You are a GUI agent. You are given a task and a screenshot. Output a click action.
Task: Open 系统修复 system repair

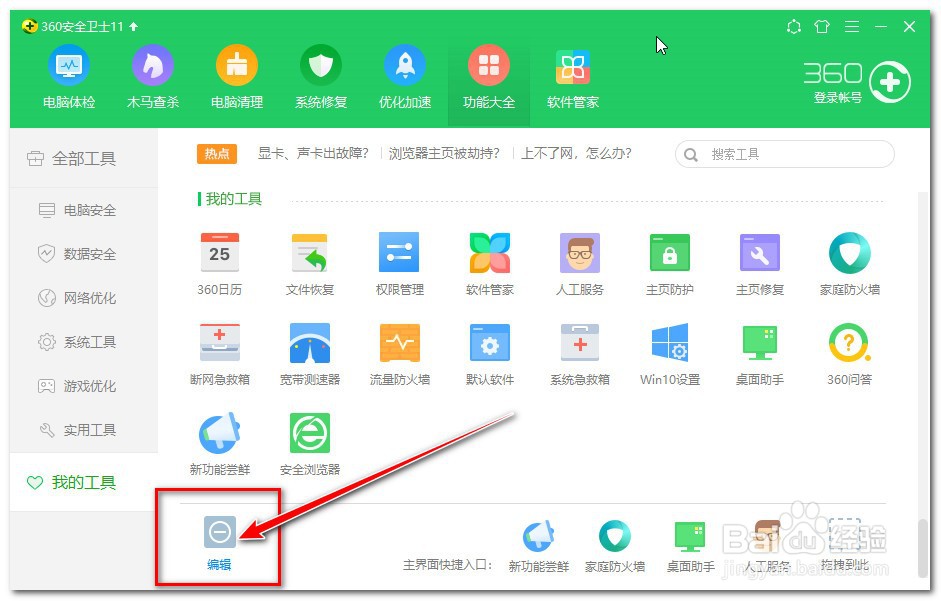tap(321, 77)
